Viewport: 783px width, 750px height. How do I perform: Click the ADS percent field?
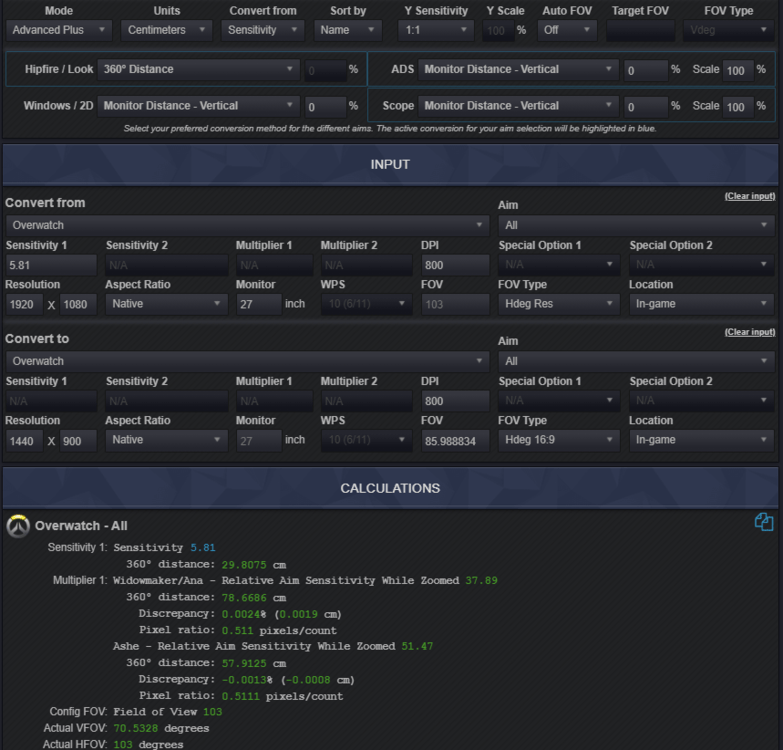pos(646,70)
